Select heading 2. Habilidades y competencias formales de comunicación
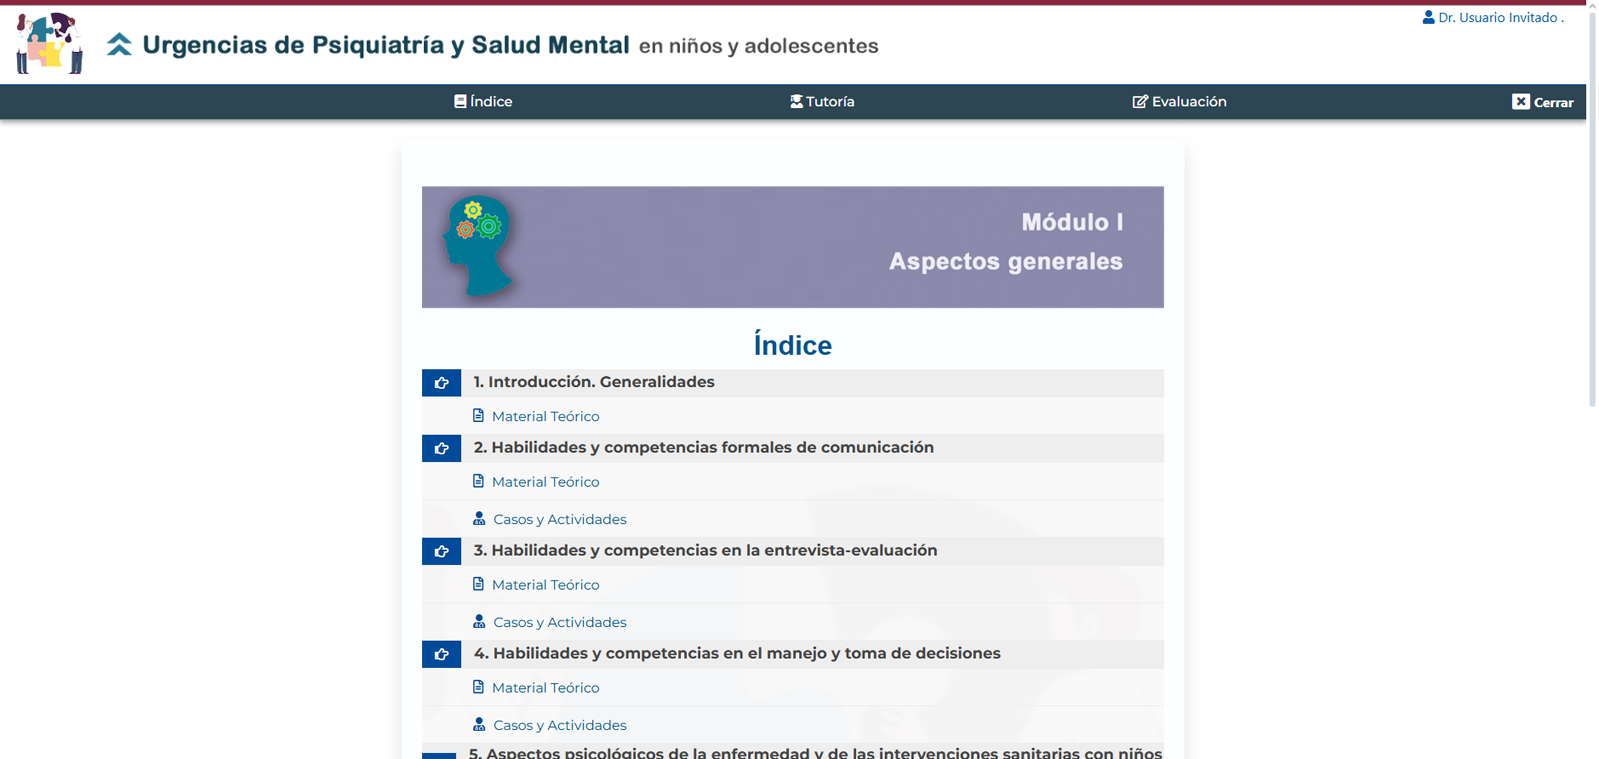 (704, 447)
